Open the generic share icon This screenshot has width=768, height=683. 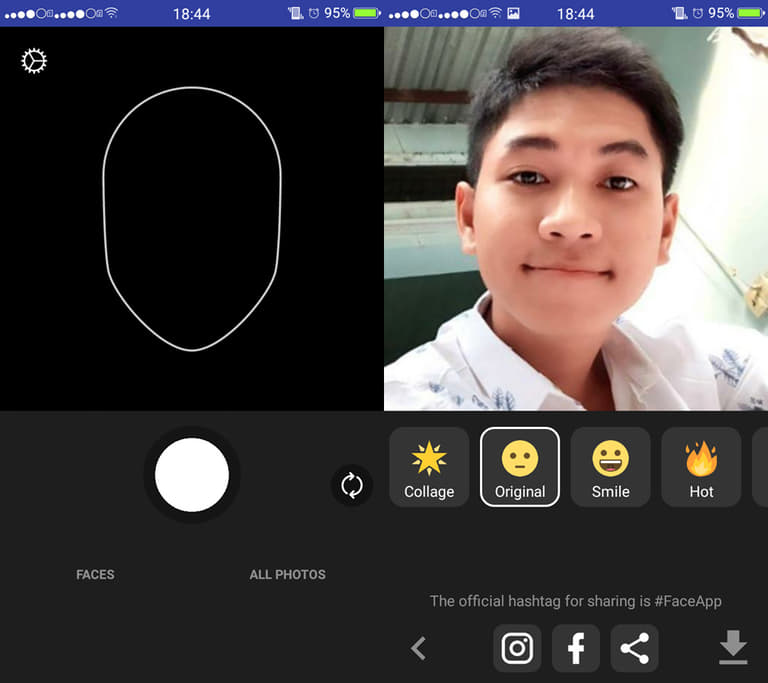(x=634, y=648)
